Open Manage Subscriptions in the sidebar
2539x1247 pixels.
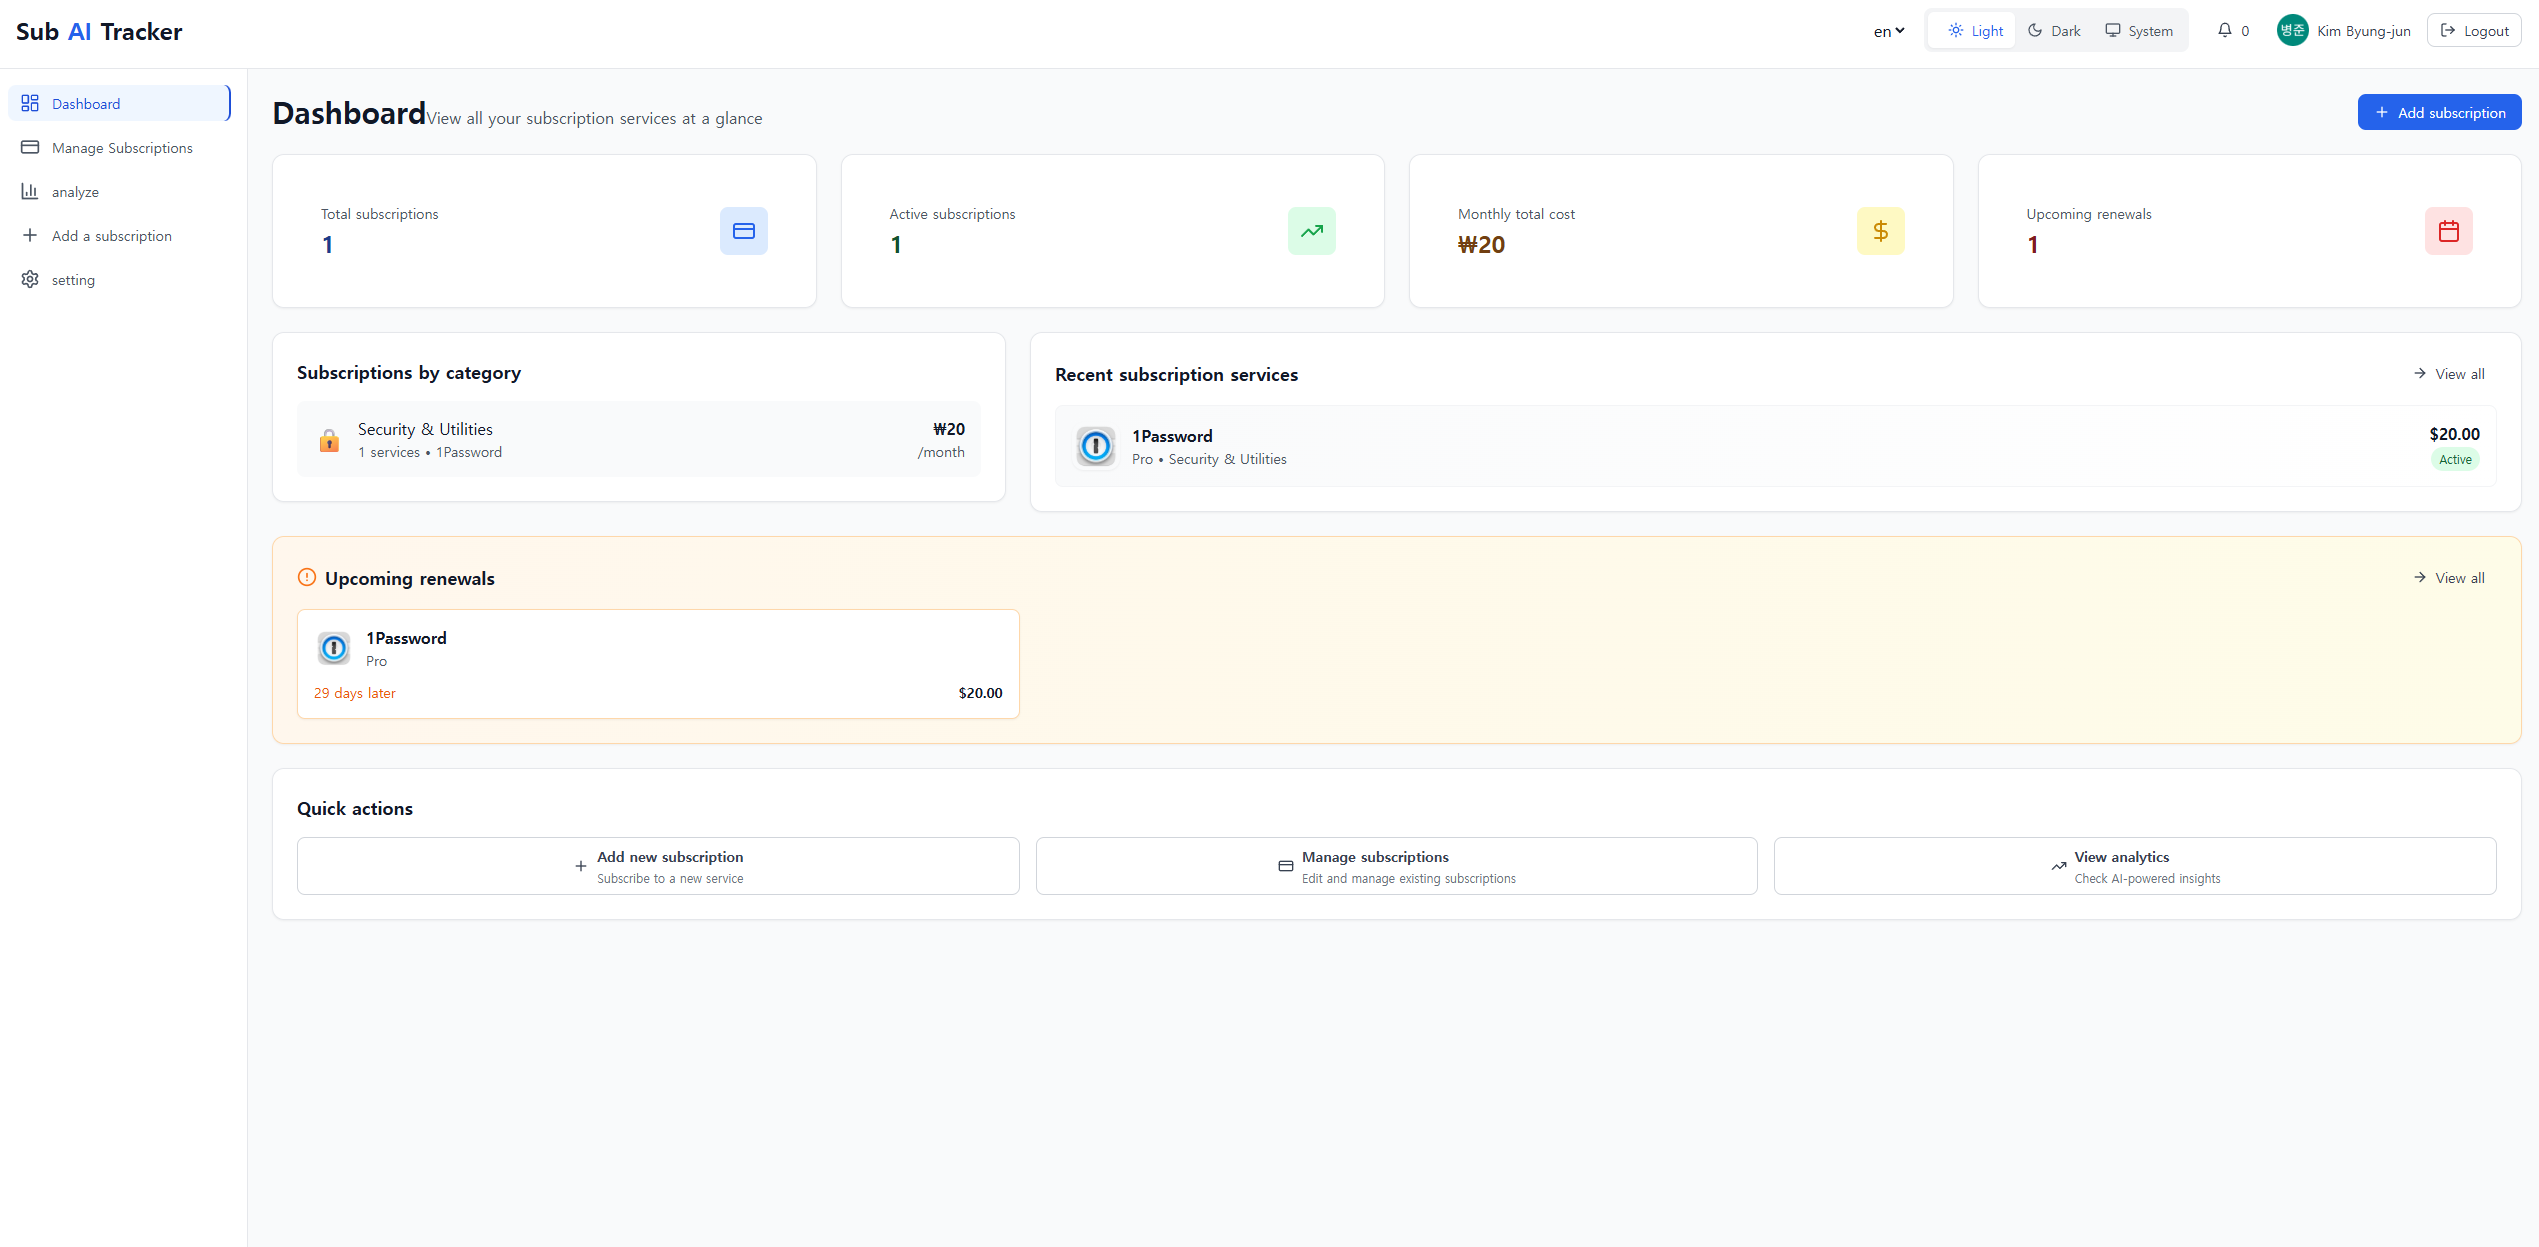[121, 148]
